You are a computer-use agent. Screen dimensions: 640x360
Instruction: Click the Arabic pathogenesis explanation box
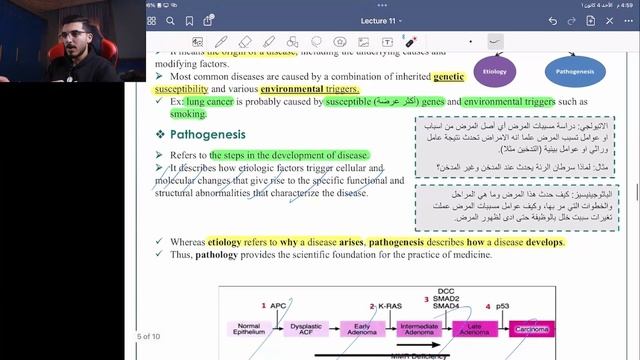(517, 208)
